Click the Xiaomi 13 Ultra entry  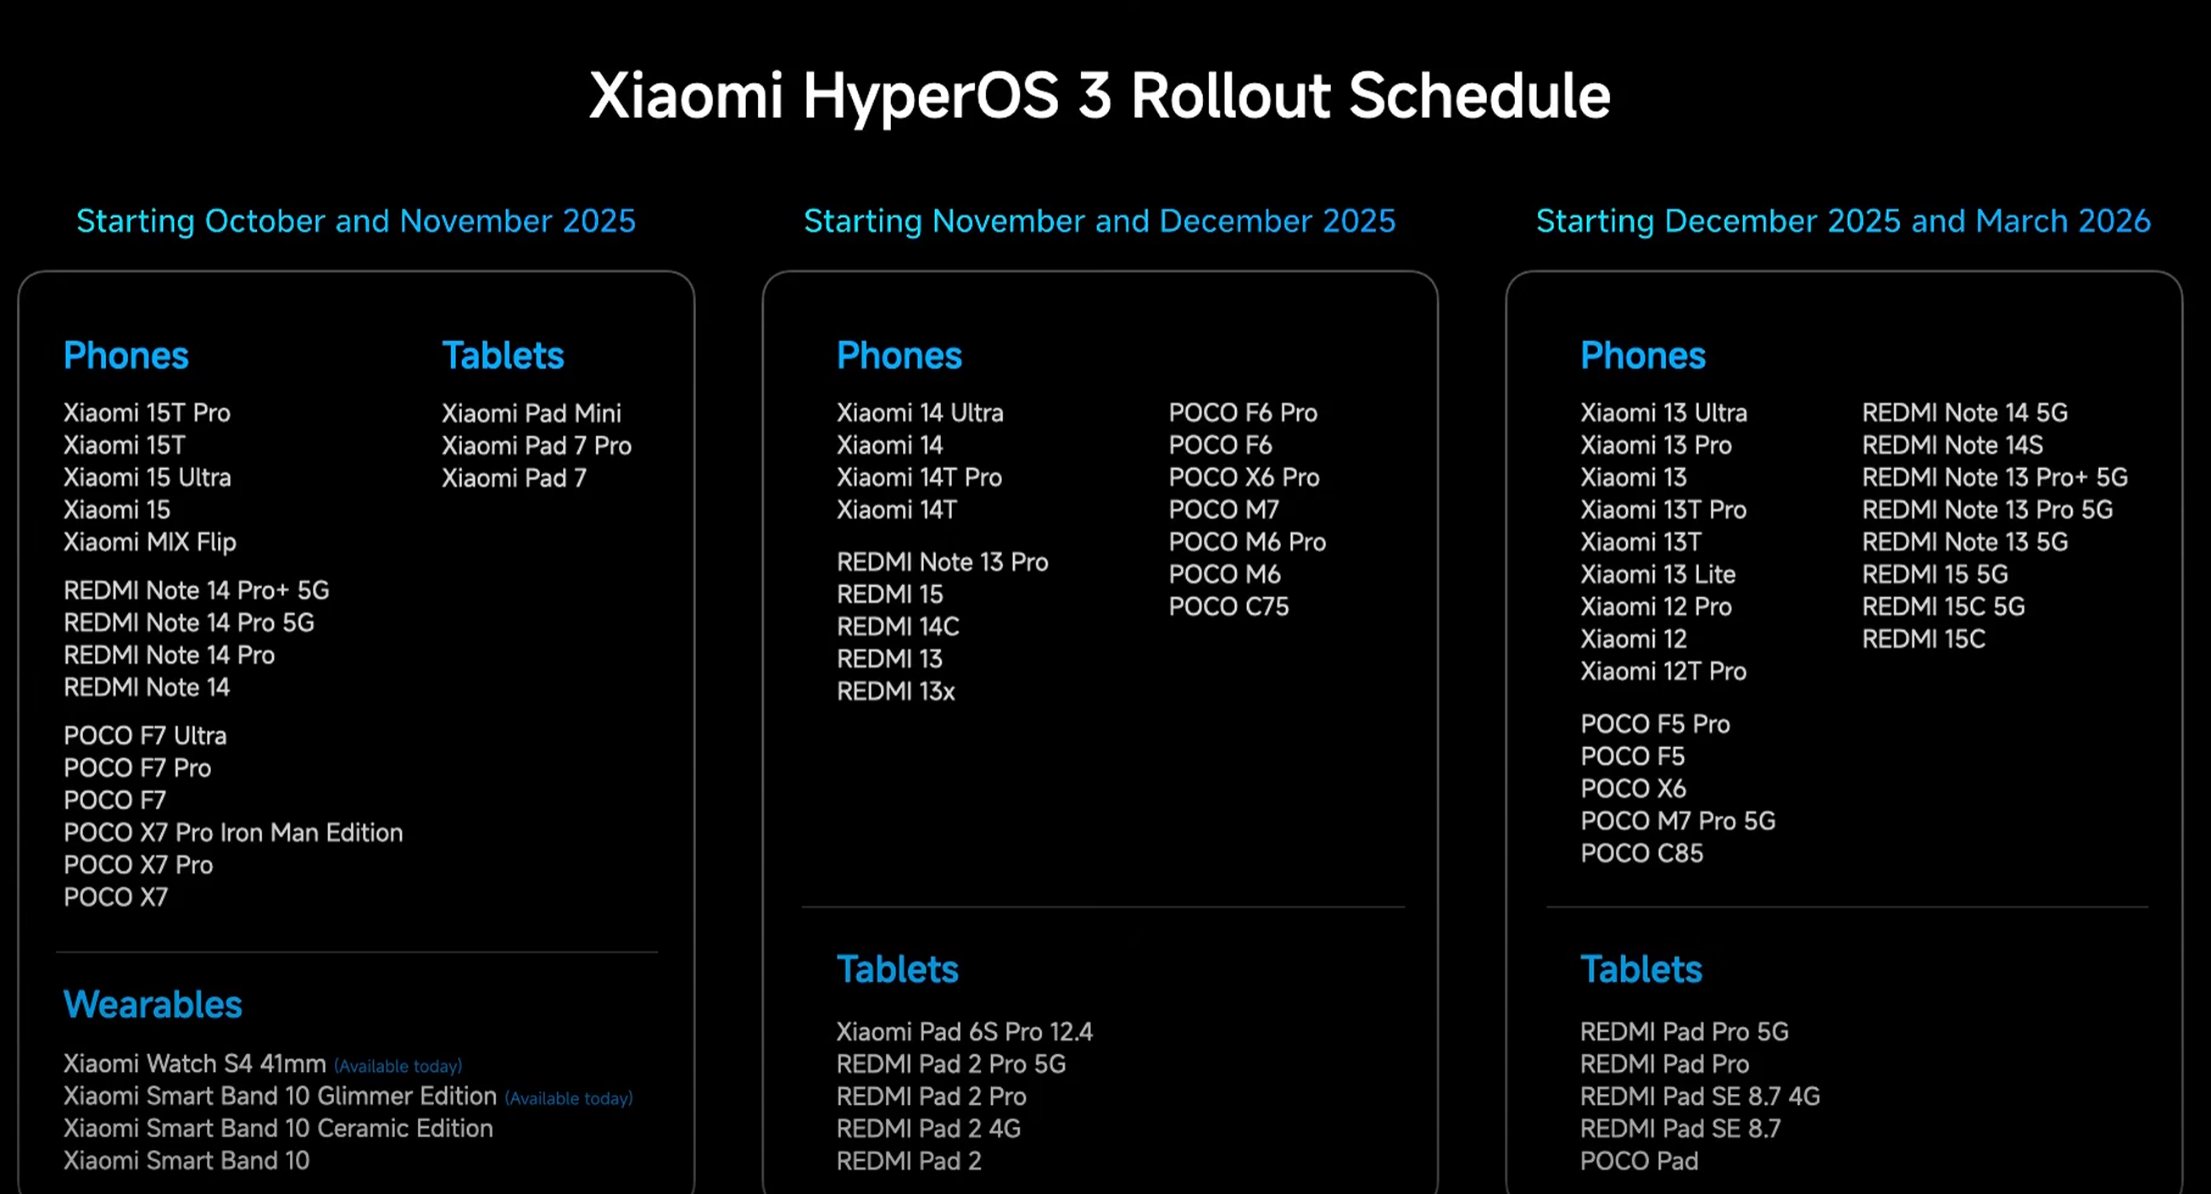point(1663,413)
